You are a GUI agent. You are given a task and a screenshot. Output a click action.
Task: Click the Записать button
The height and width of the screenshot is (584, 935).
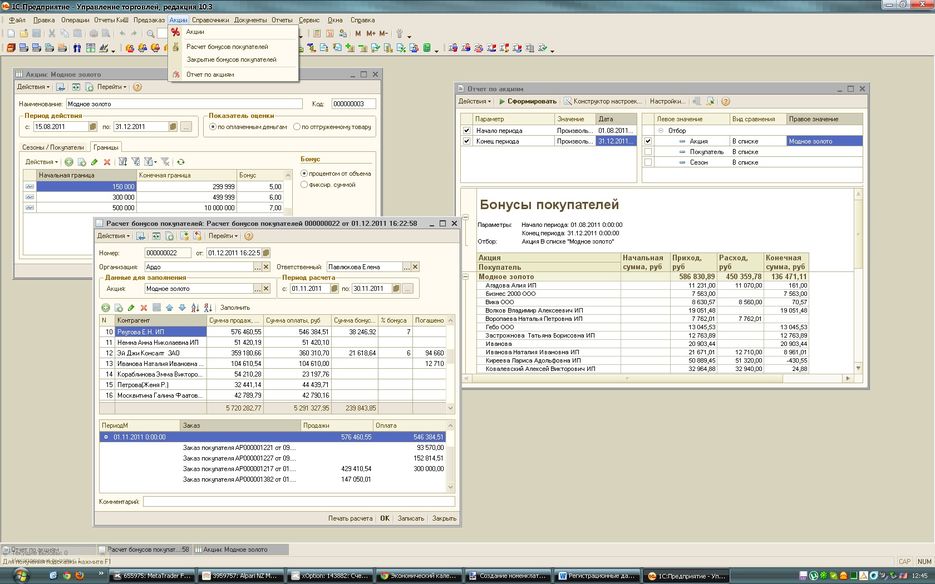pos(411,519)
